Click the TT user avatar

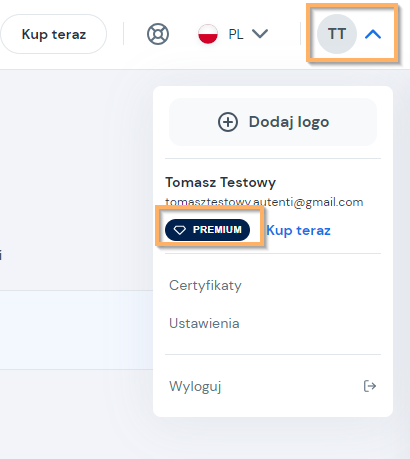coord(337,34)
